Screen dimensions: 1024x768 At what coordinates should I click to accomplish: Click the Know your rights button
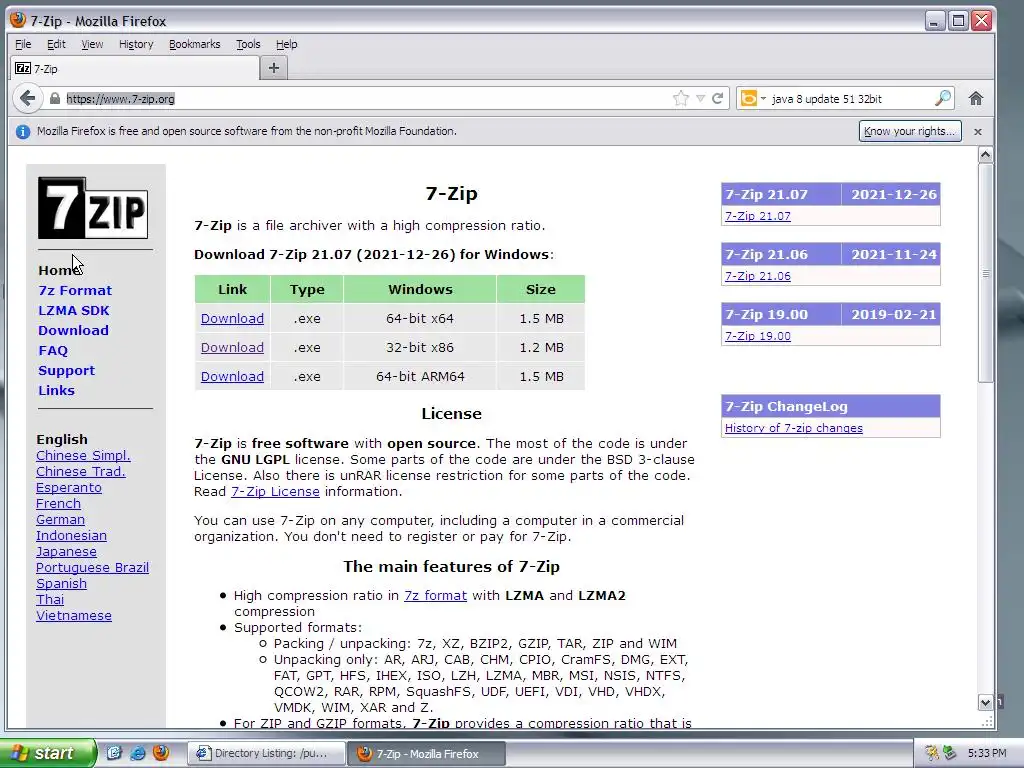pyautogui.click(x=910, y=131)
